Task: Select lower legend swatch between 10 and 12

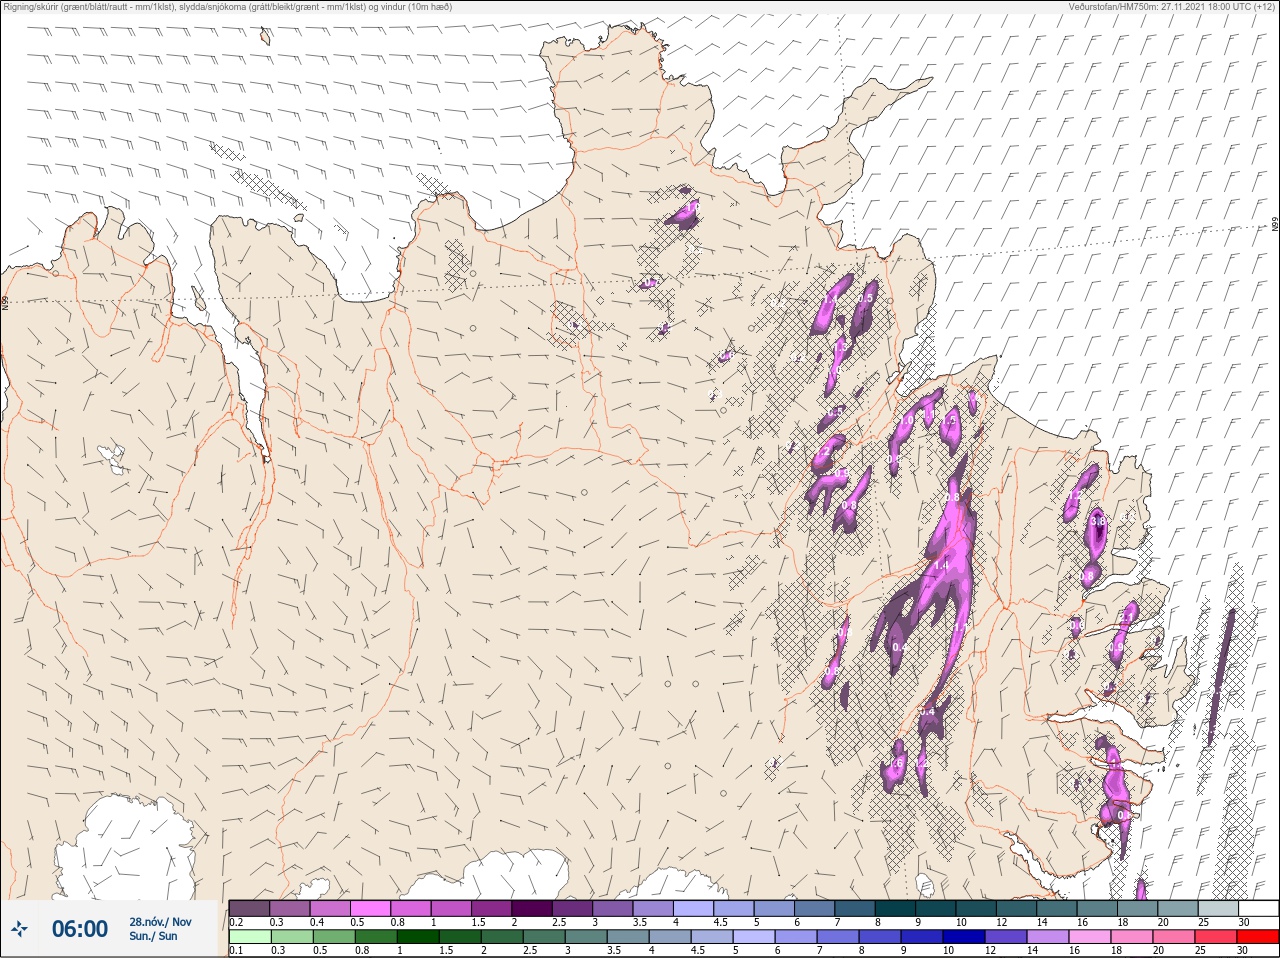Action: pos(964,936)
